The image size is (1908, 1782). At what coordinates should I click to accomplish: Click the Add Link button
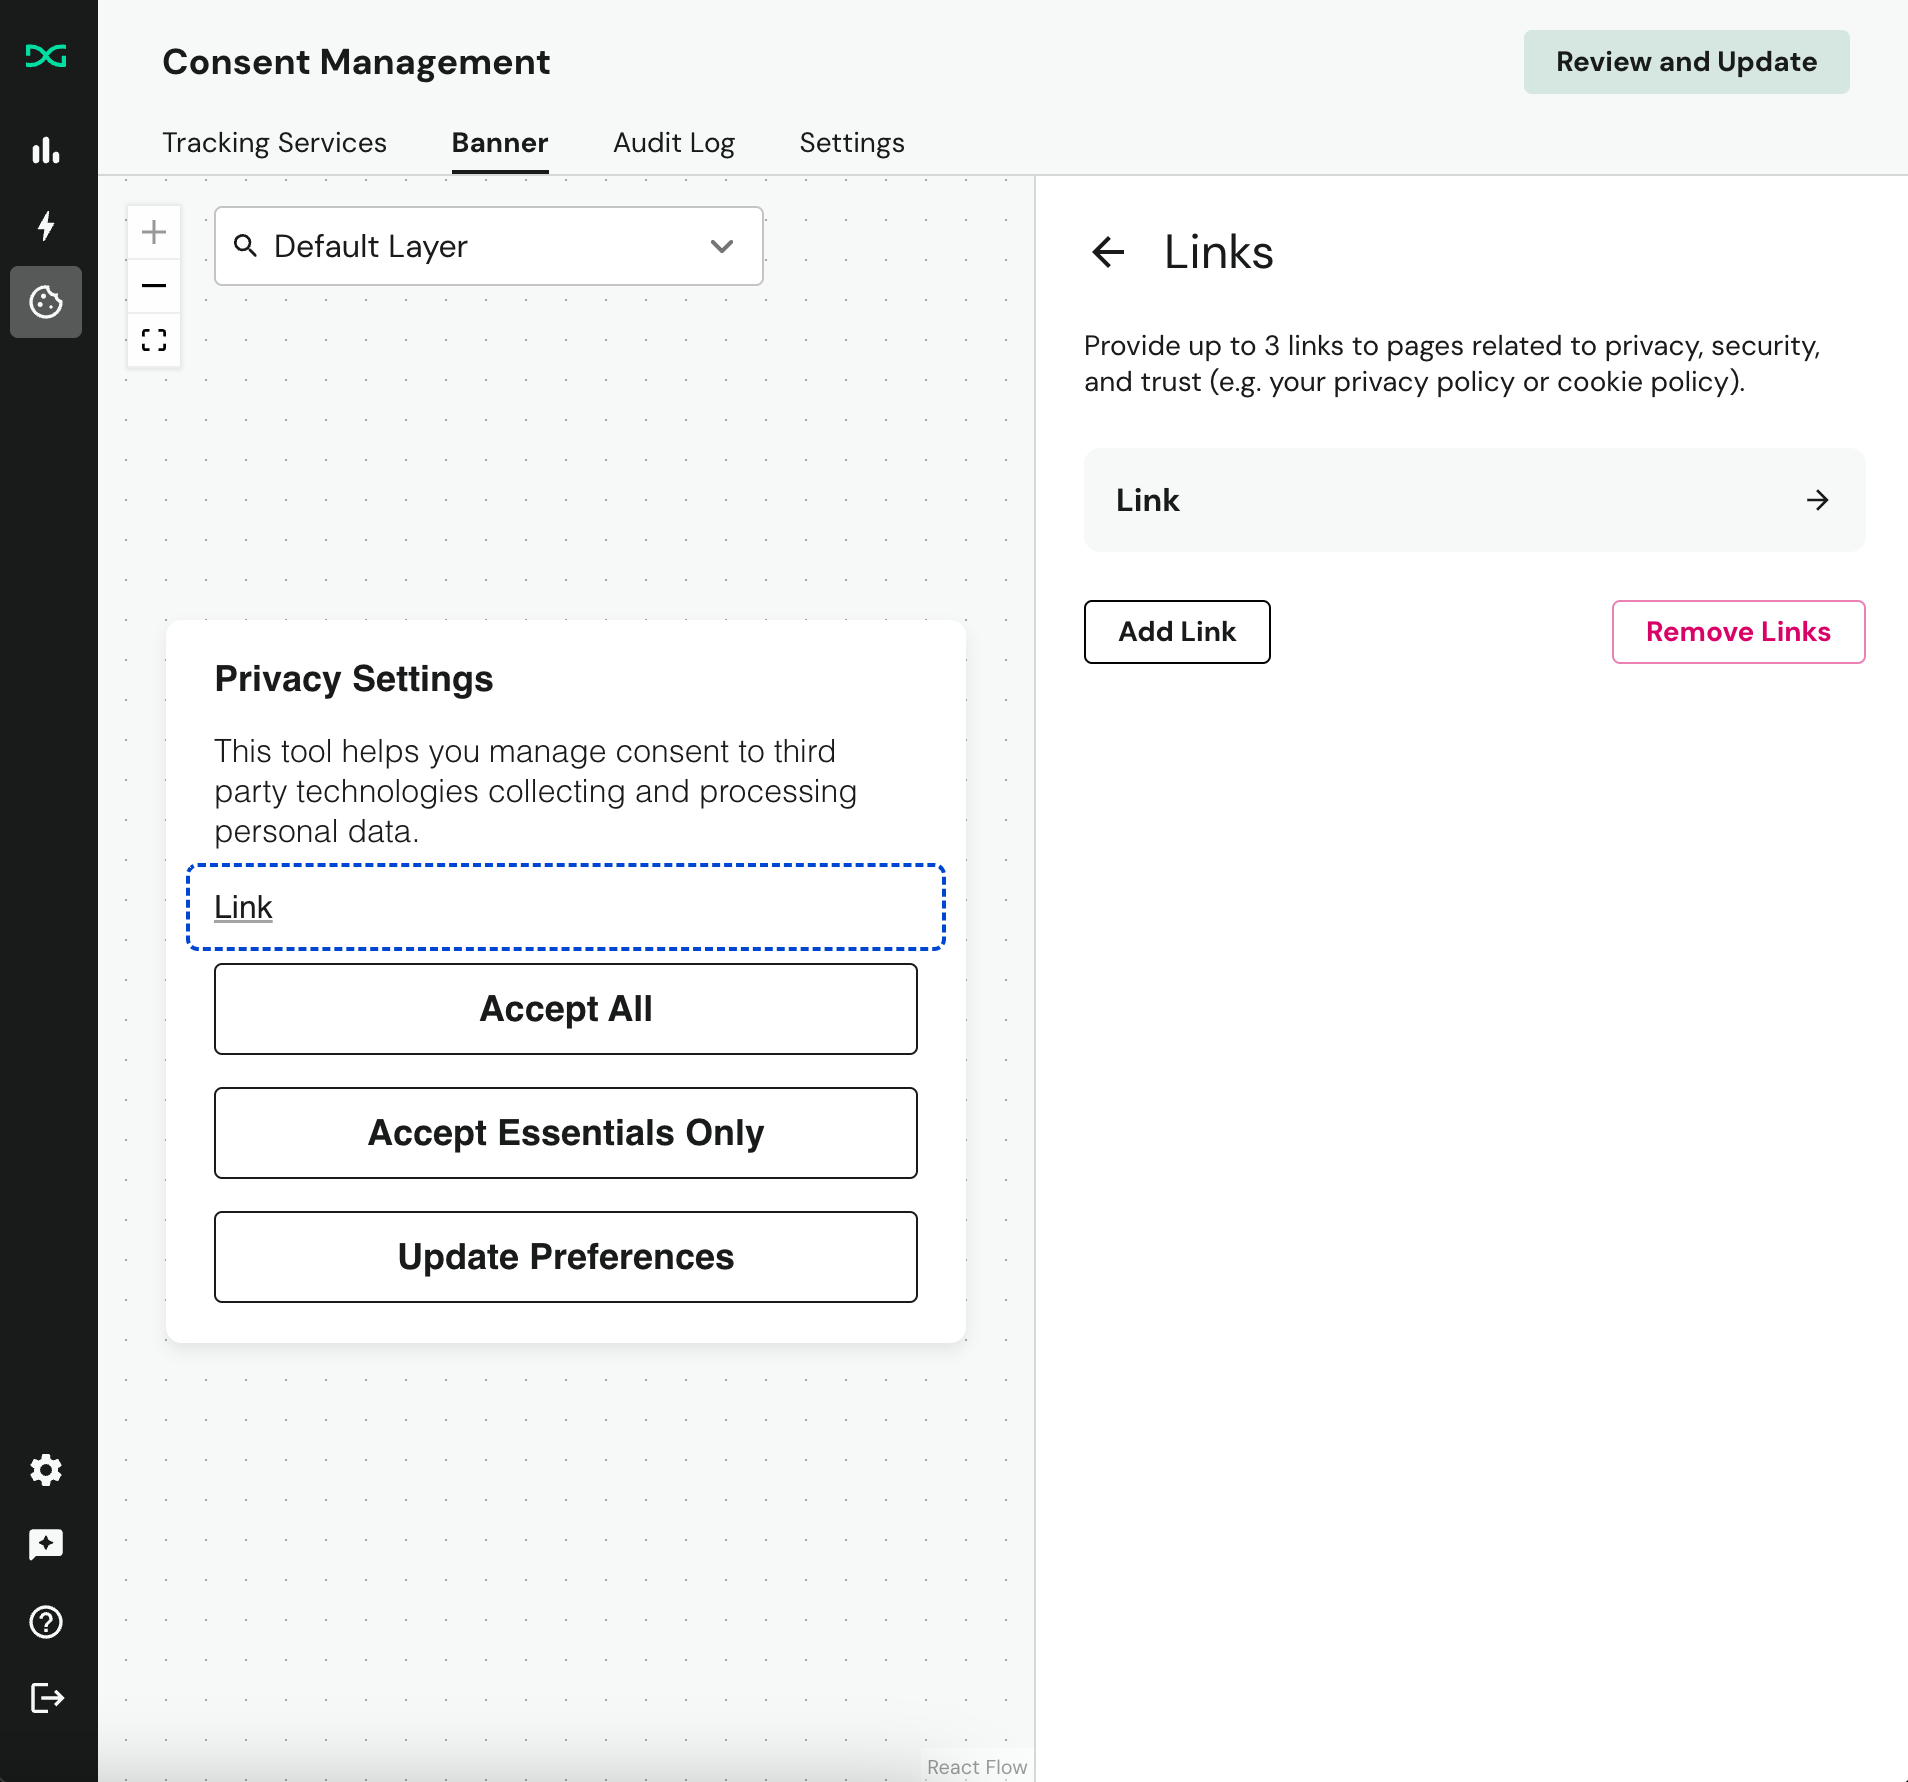1177,632
